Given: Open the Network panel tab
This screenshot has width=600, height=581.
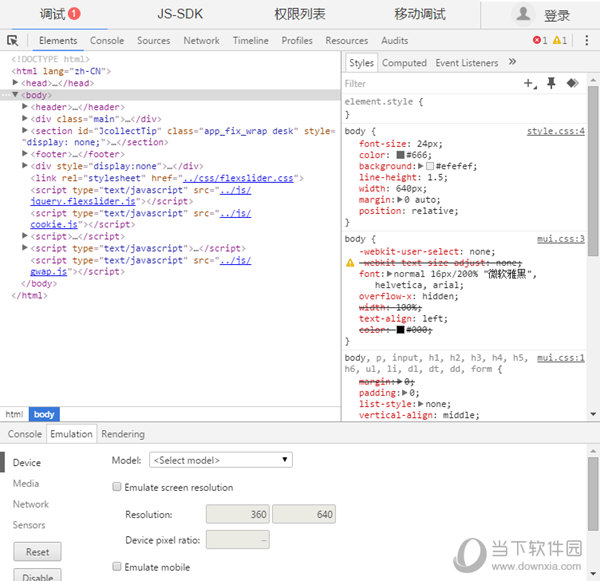Looking at the screenshot, I should point(201,41).
